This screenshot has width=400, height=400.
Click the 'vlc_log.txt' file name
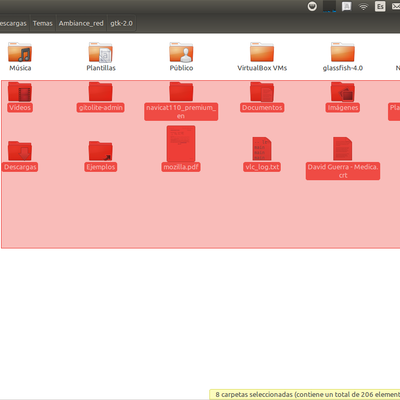tap(262, 167)
